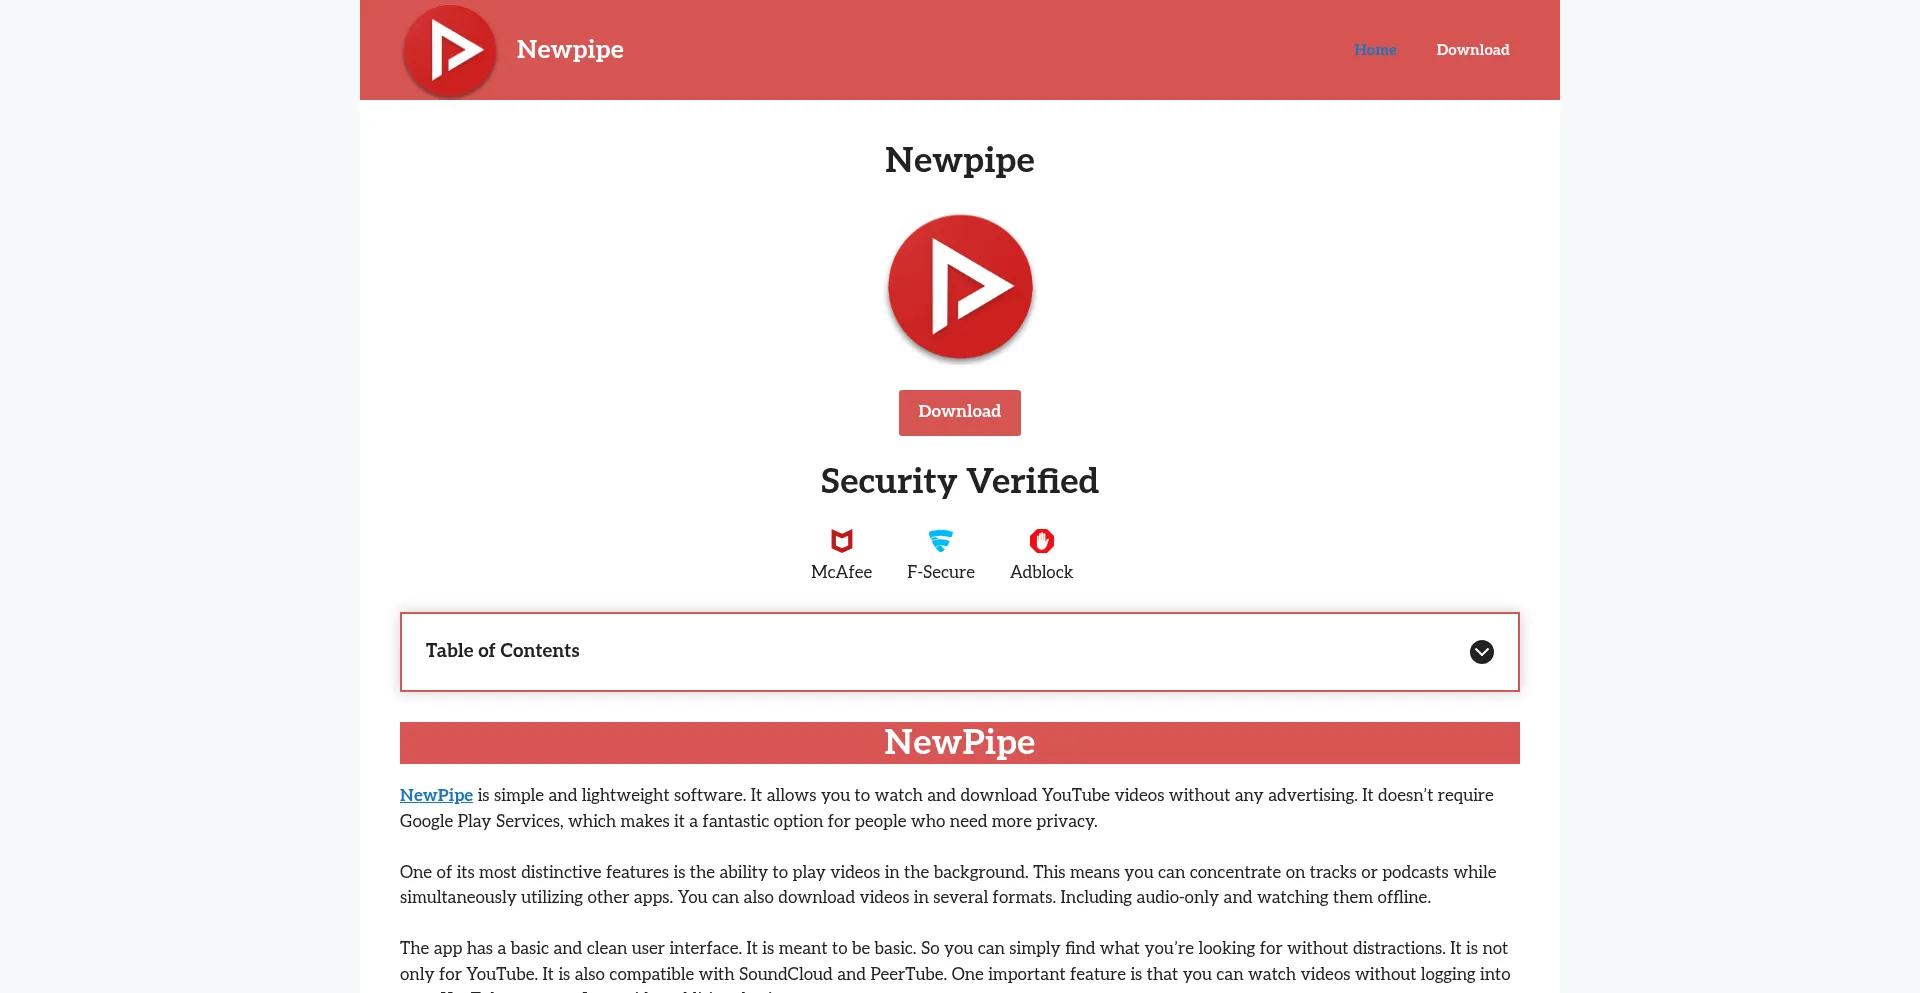Image resolution: width=1920 pixels, height=993 pixels.
Task: Click the Security Verified heading
Action: [959, 481]
